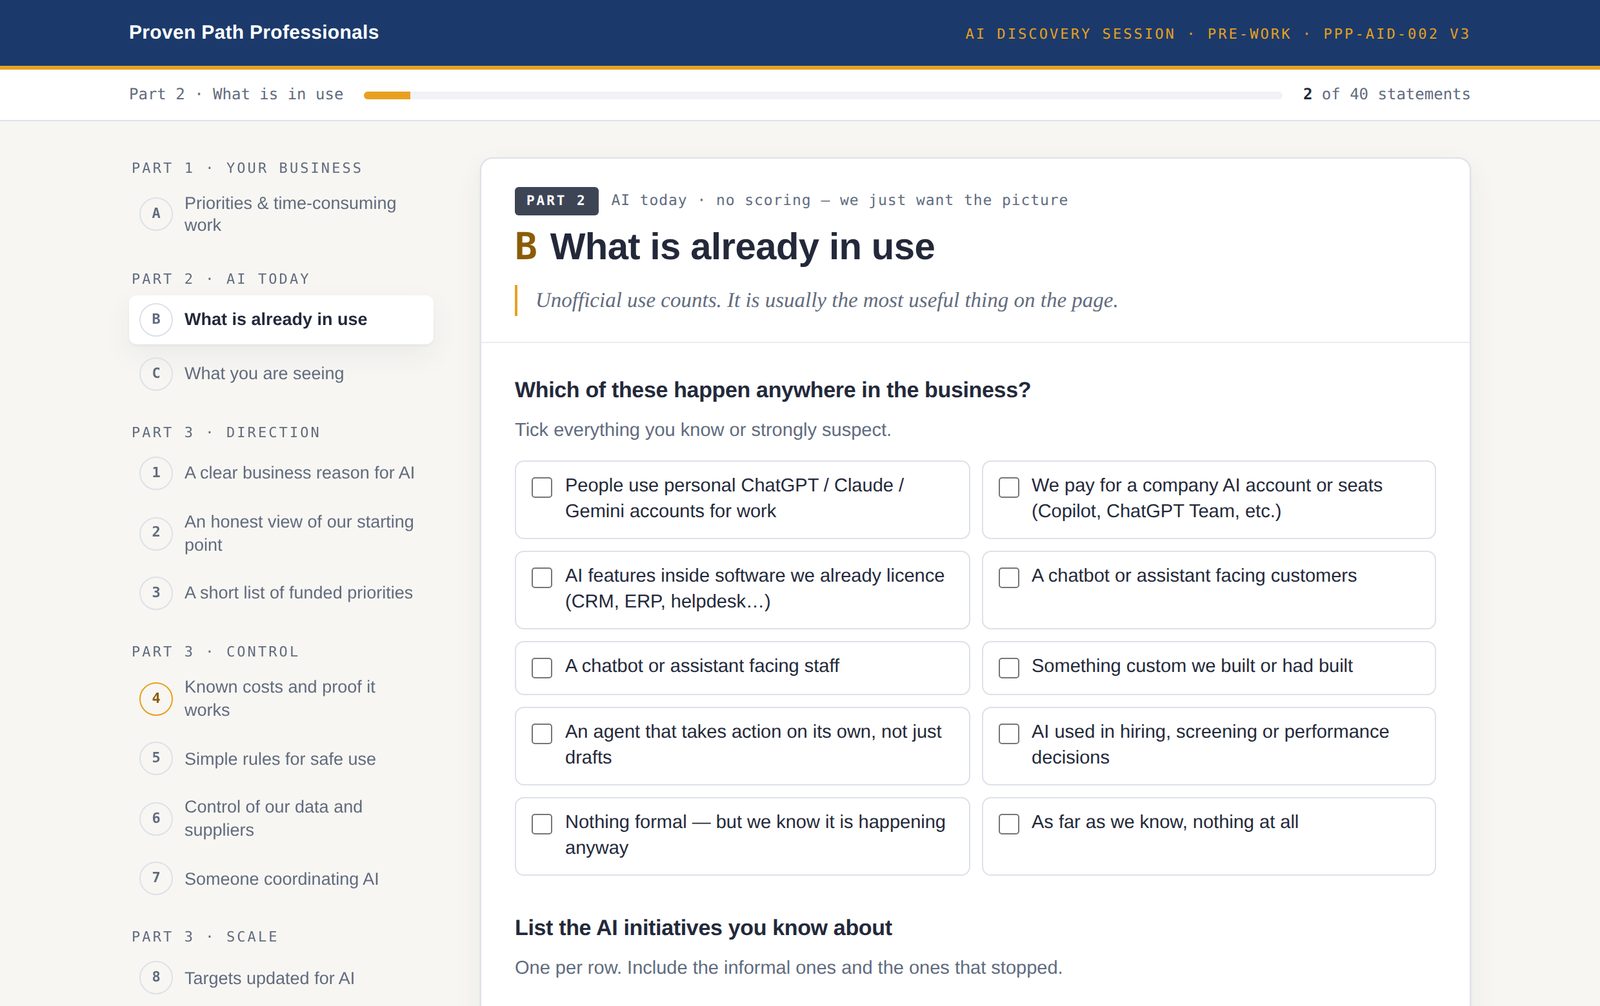
Task: Click the circled C badge in sidebar
Action: tap(156, 373)
